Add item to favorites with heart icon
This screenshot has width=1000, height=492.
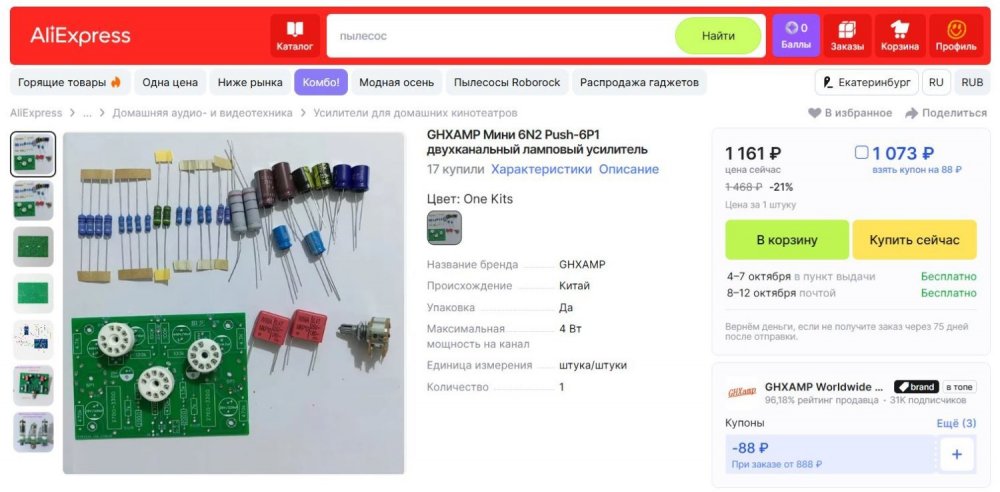pos(814,113)
